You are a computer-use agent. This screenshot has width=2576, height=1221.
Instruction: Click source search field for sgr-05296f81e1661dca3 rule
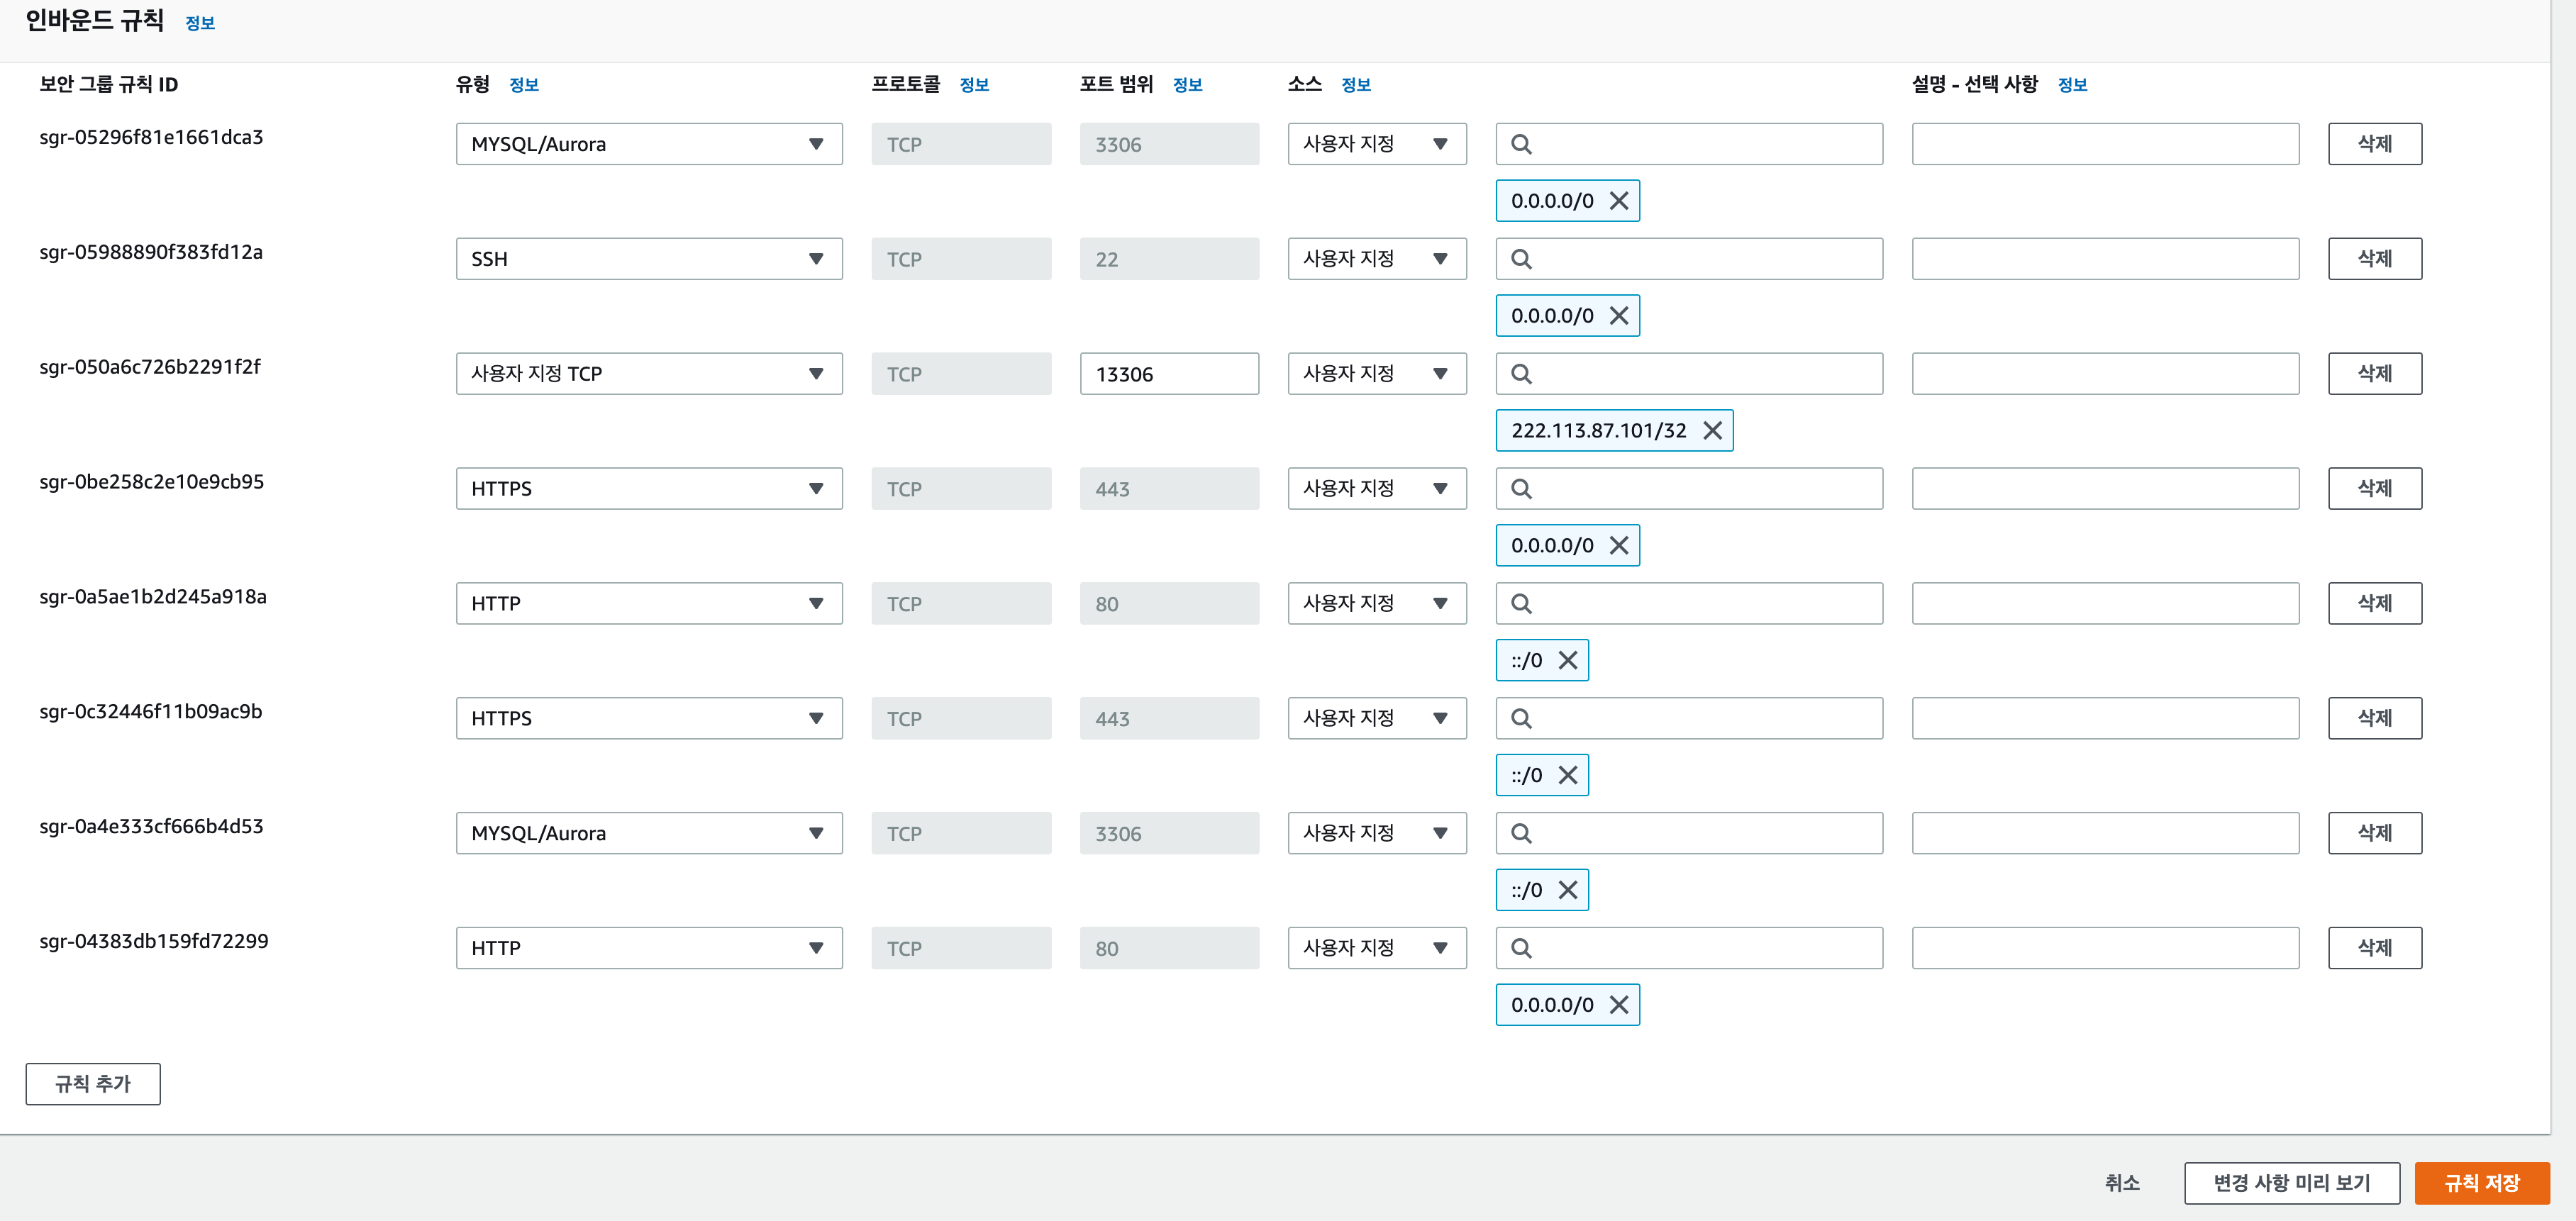[1689, 144]
